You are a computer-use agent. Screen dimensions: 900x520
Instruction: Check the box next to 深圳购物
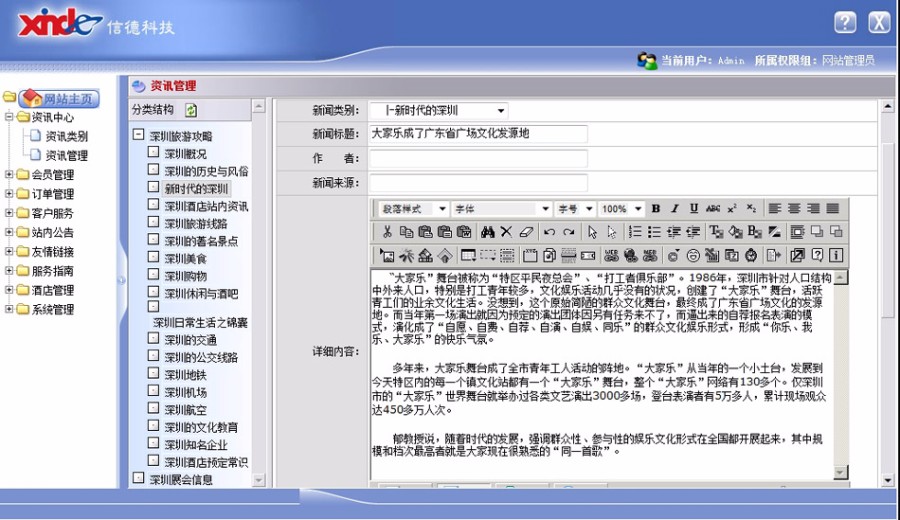153,274
